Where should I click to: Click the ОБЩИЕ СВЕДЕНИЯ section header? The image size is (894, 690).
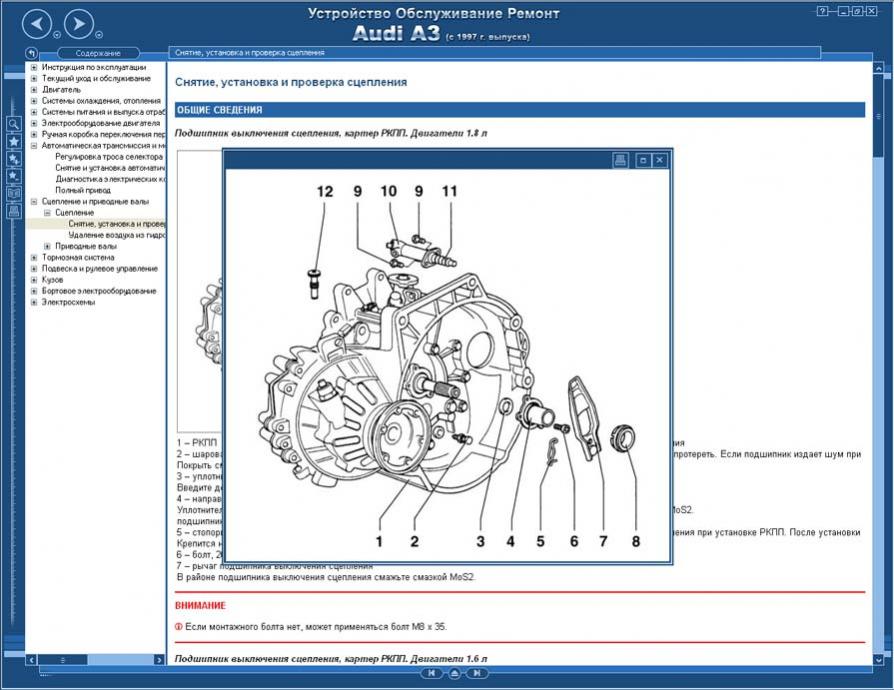tap(519, 110)
